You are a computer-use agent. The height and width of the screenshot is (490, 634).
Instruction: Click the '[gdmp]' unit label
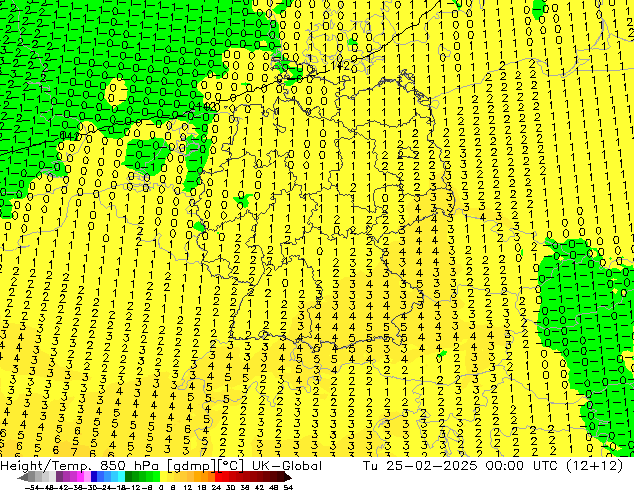coord(191,466)
